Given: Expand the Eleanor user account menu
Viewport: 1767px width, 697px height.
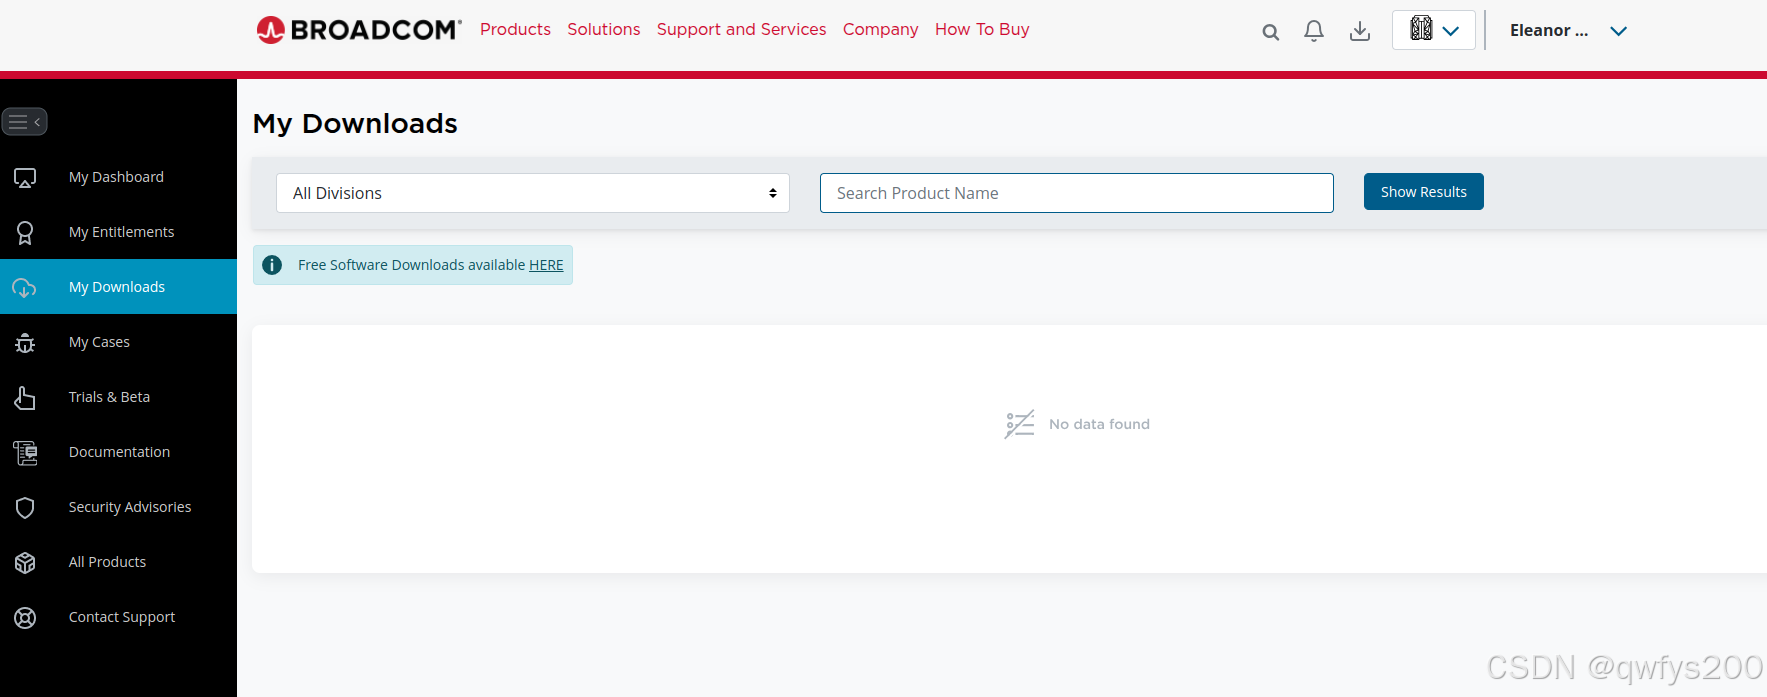Looking at the screenshot, I should 1568,31.
